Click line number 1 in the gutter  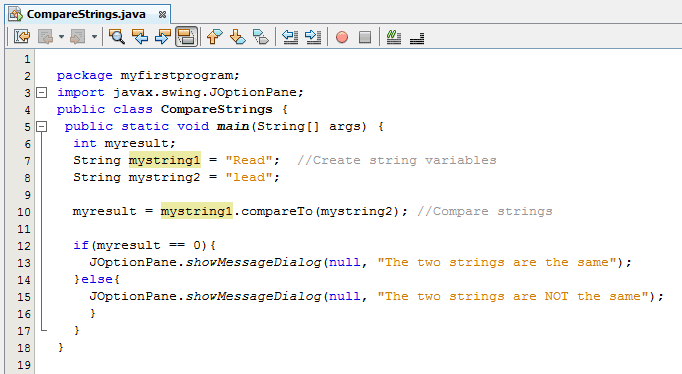coord(27,59)
